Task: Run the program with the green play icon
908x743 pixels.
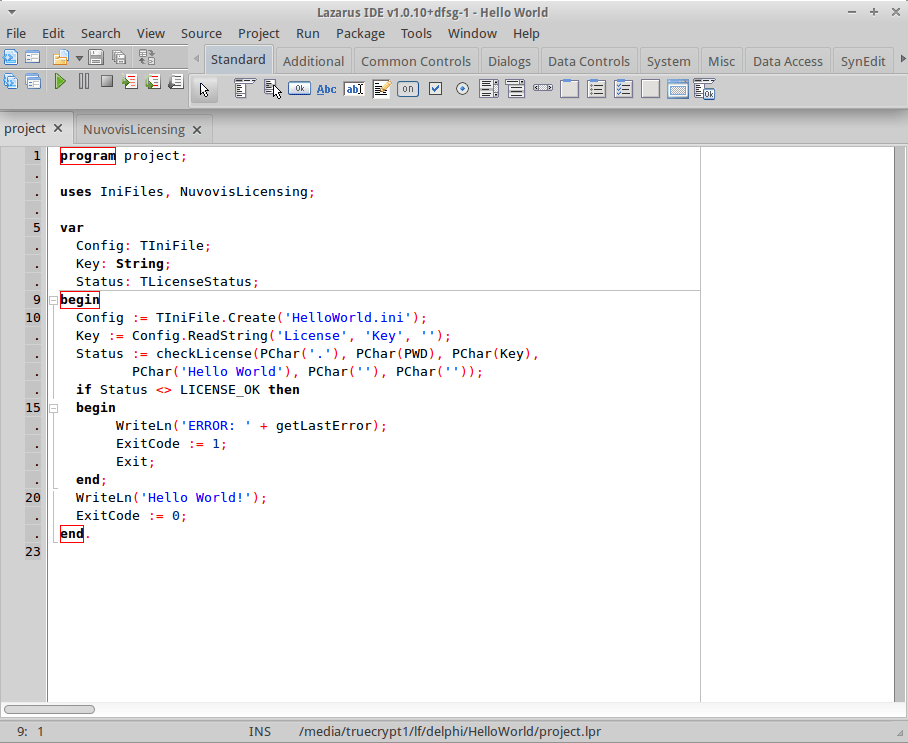Action: pos(60,81)
